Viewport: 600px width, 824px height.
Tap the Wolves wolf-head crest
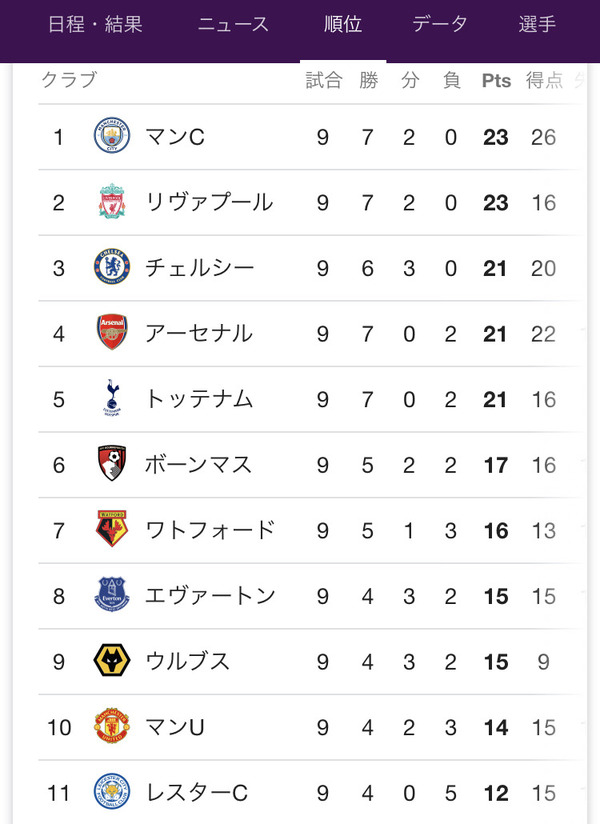tap(112, 661)
